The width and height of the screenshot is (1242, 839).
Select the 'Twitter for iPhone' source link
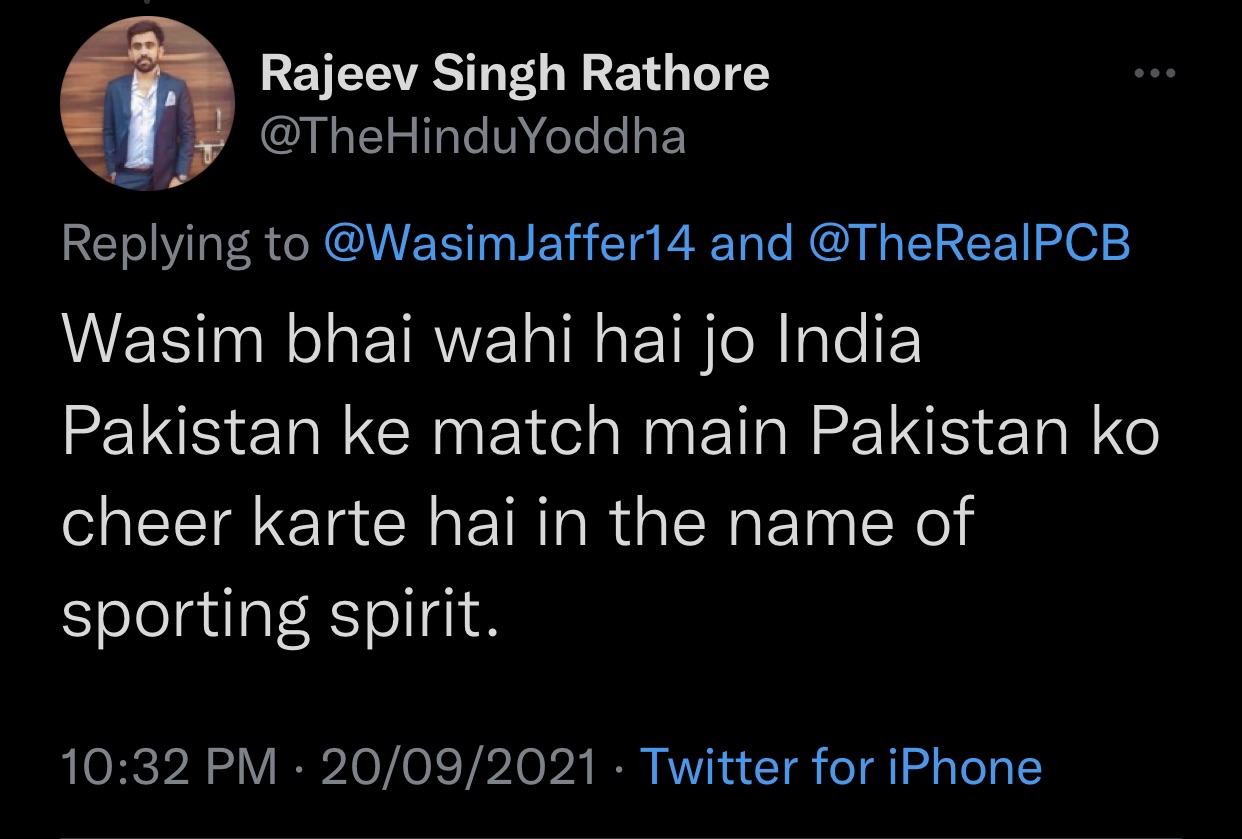click(840, 767)
